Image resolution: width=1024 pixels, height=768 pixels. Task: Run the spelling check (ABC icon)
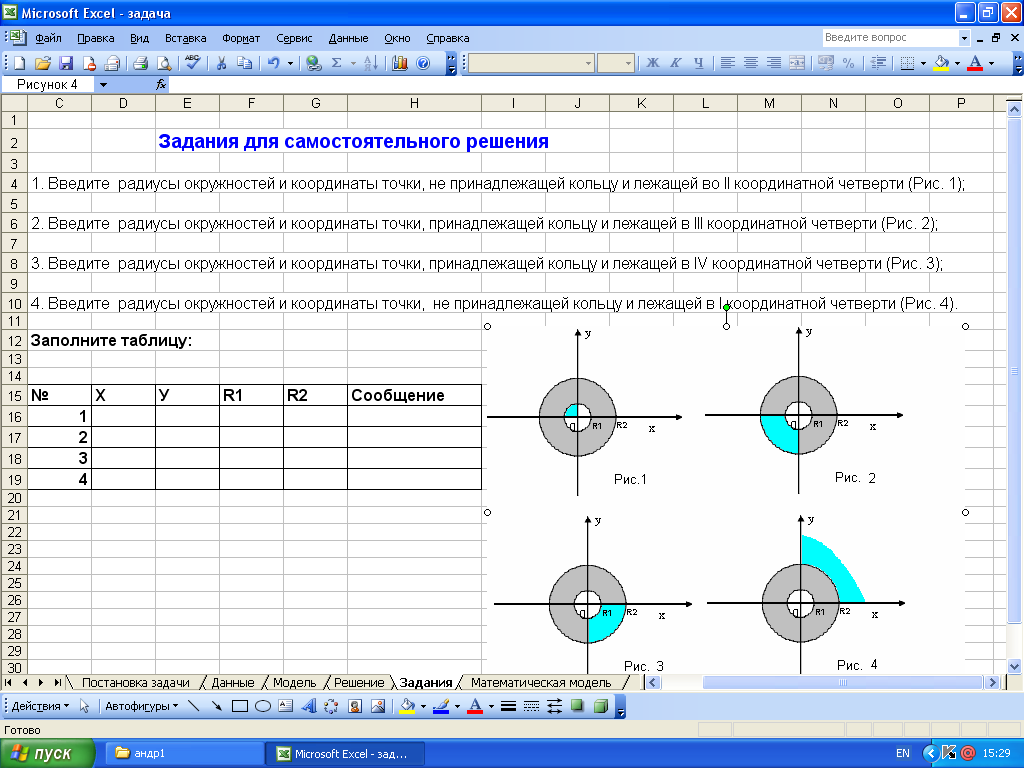192,62
